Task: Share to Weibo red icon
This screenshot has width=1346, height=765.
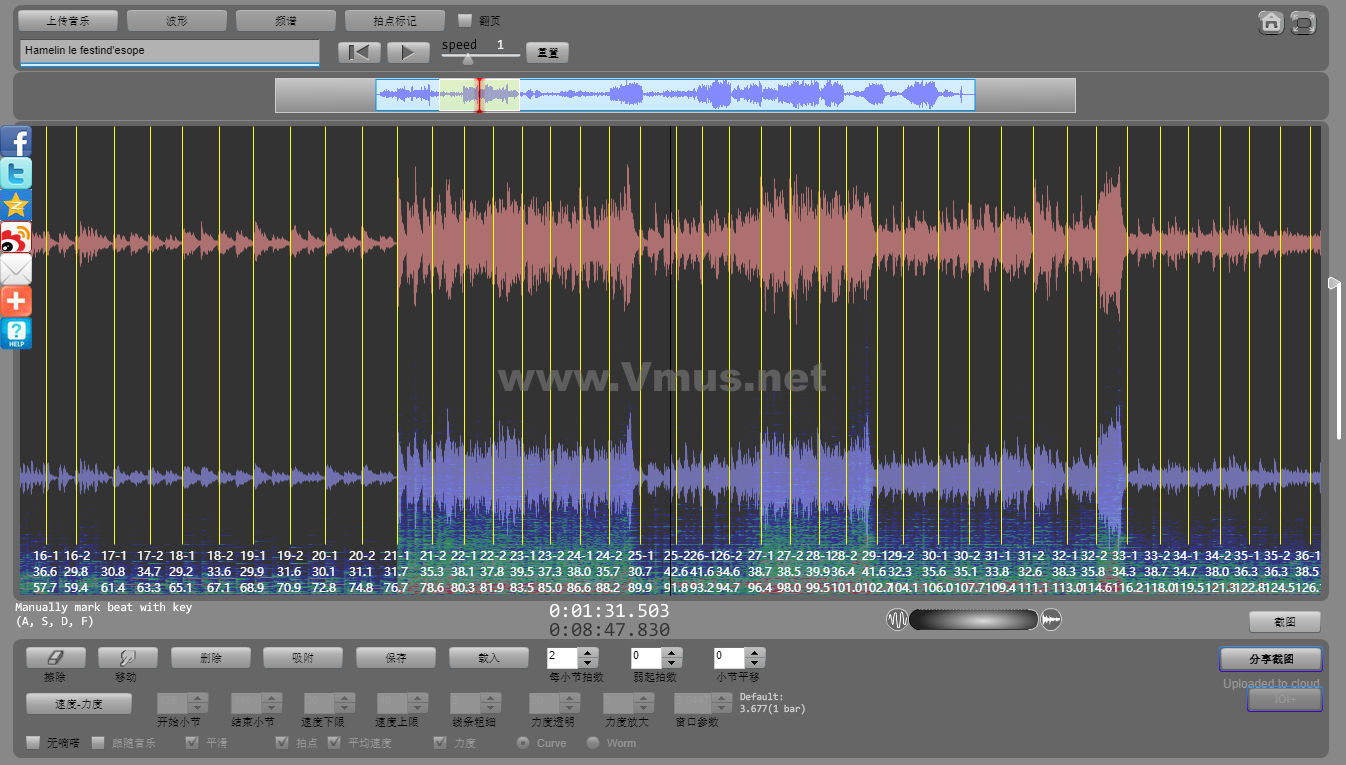Action: click(x=16, y=237)
